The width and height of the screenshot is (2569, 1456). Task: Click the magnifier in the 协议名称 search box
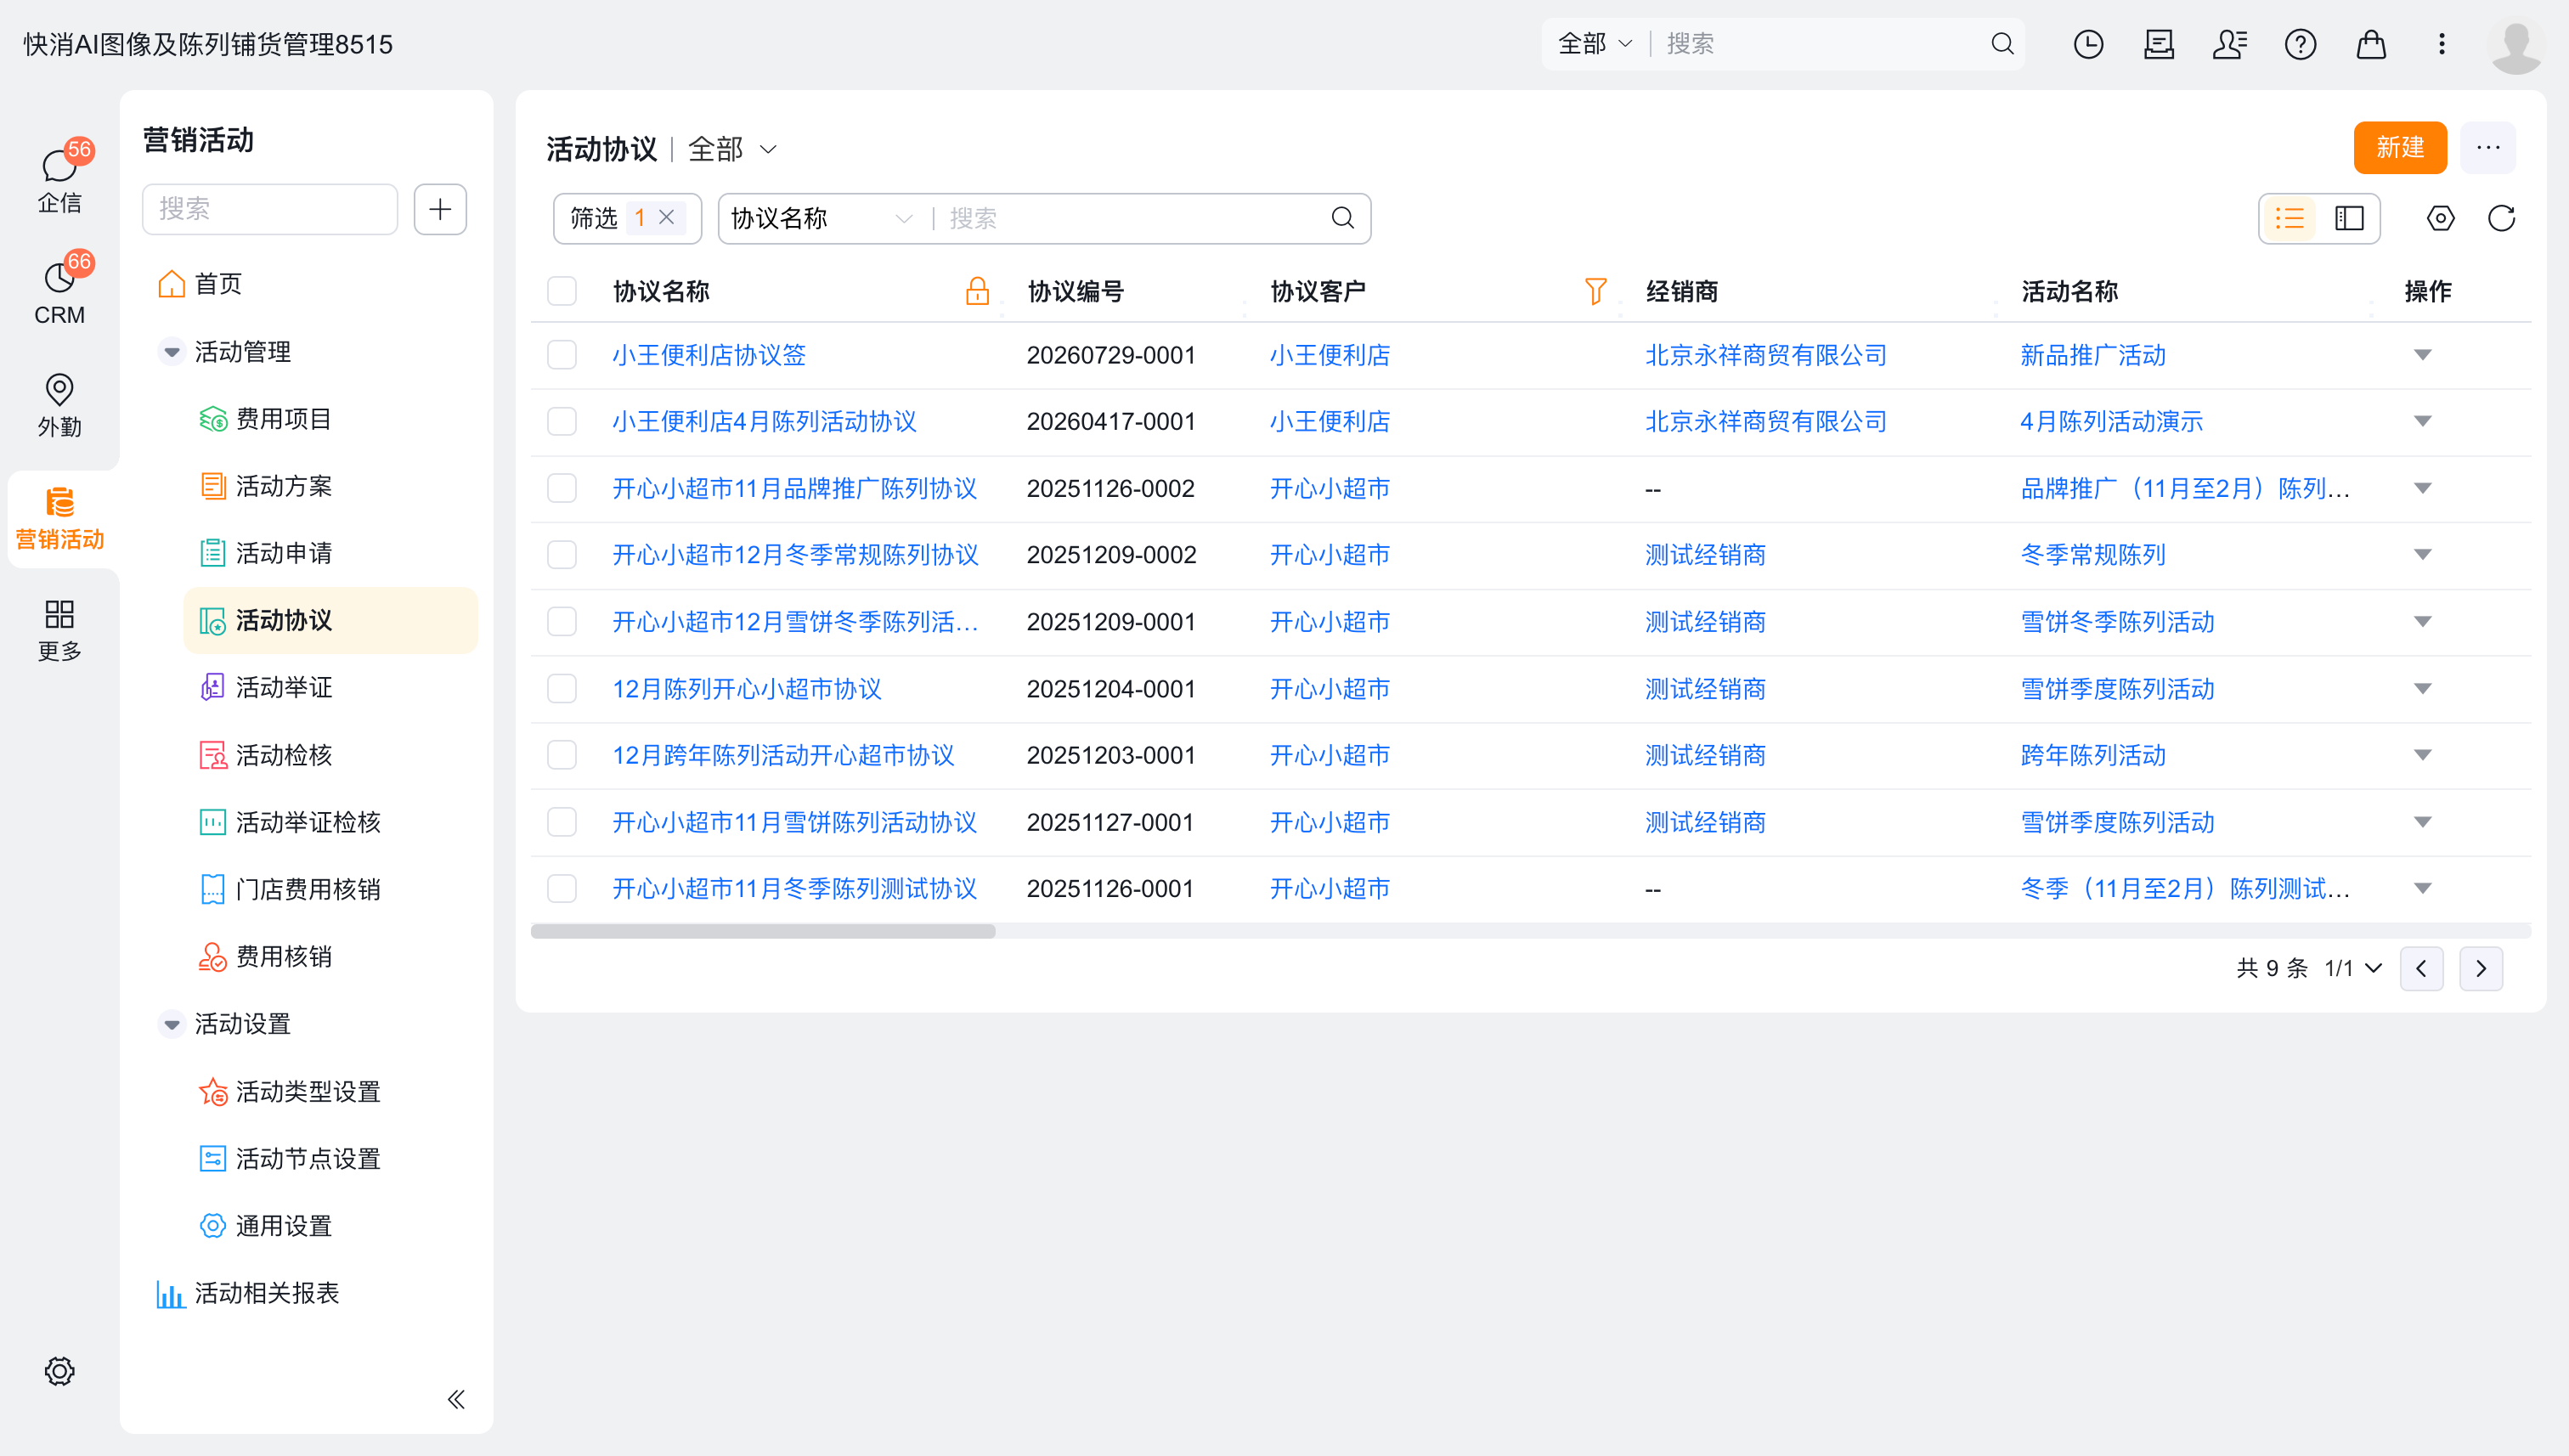pos(1342,218)
